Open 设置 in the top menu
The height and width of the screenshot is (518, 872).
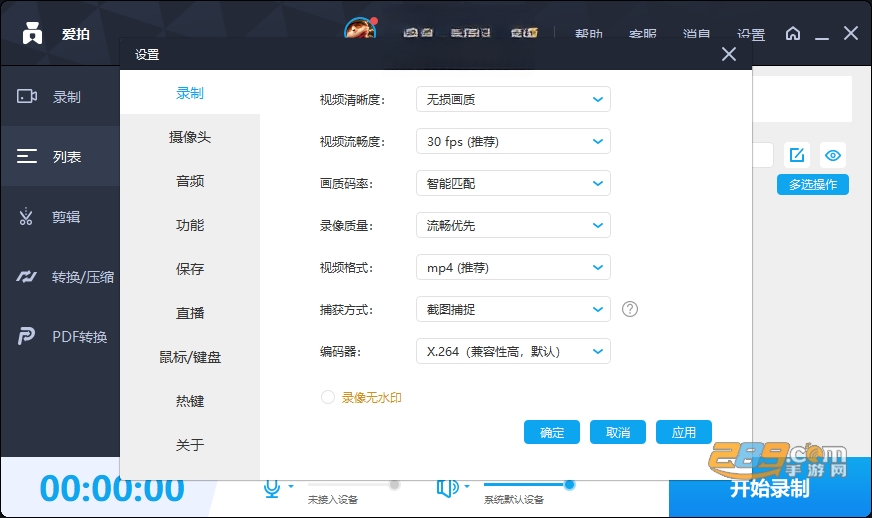coord(751,33)
